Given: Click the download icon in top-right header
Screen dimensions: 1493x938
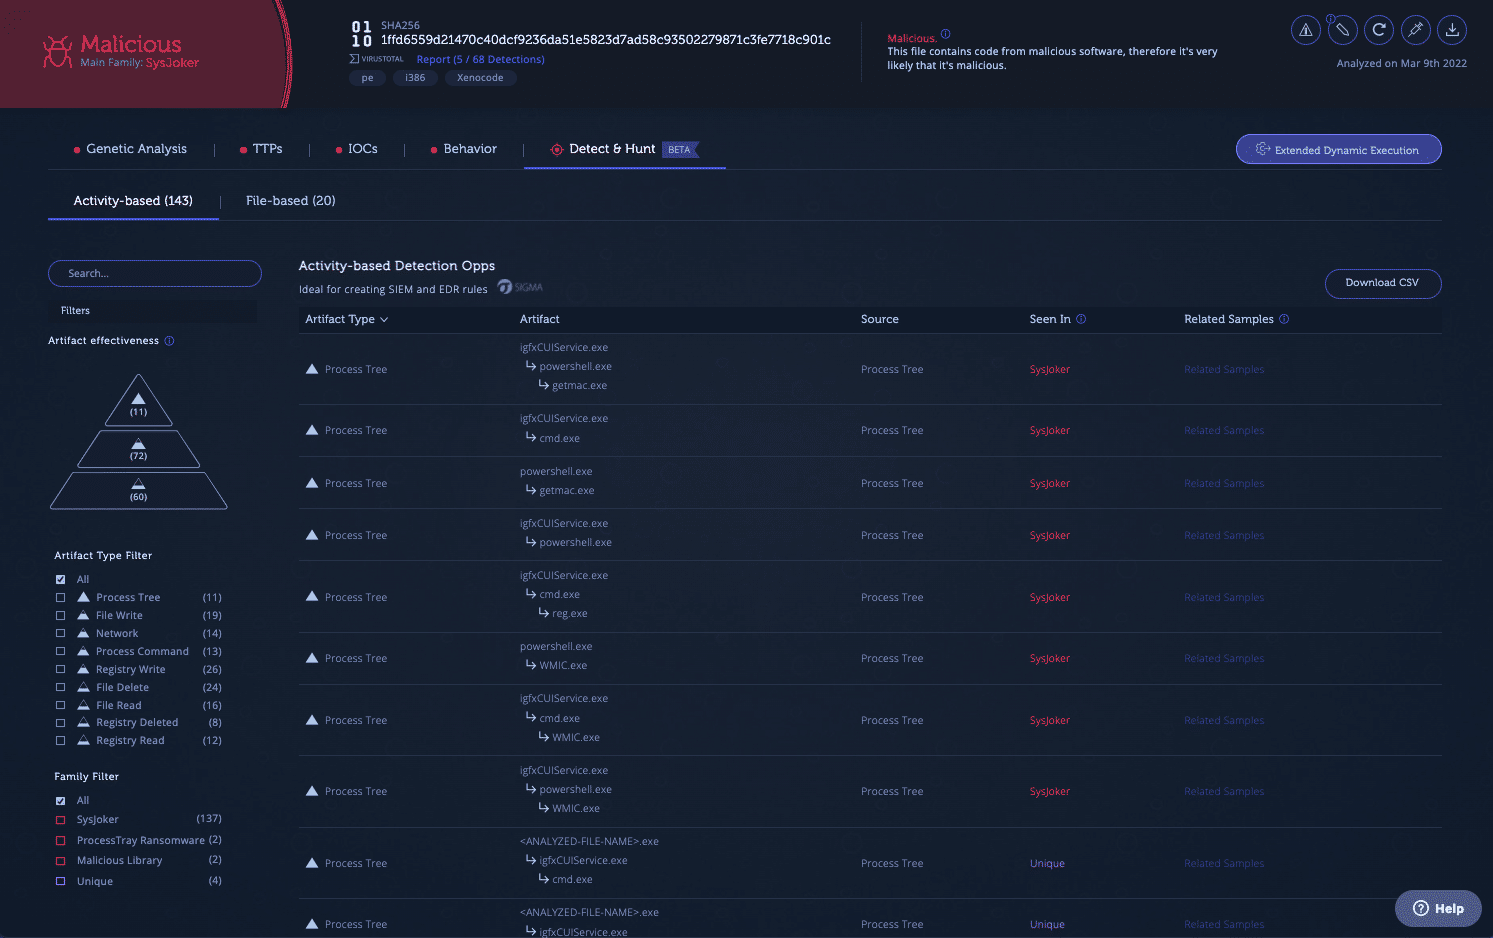Looking at the screenshot, I should pyautogui.click(x=1452, y=30).
